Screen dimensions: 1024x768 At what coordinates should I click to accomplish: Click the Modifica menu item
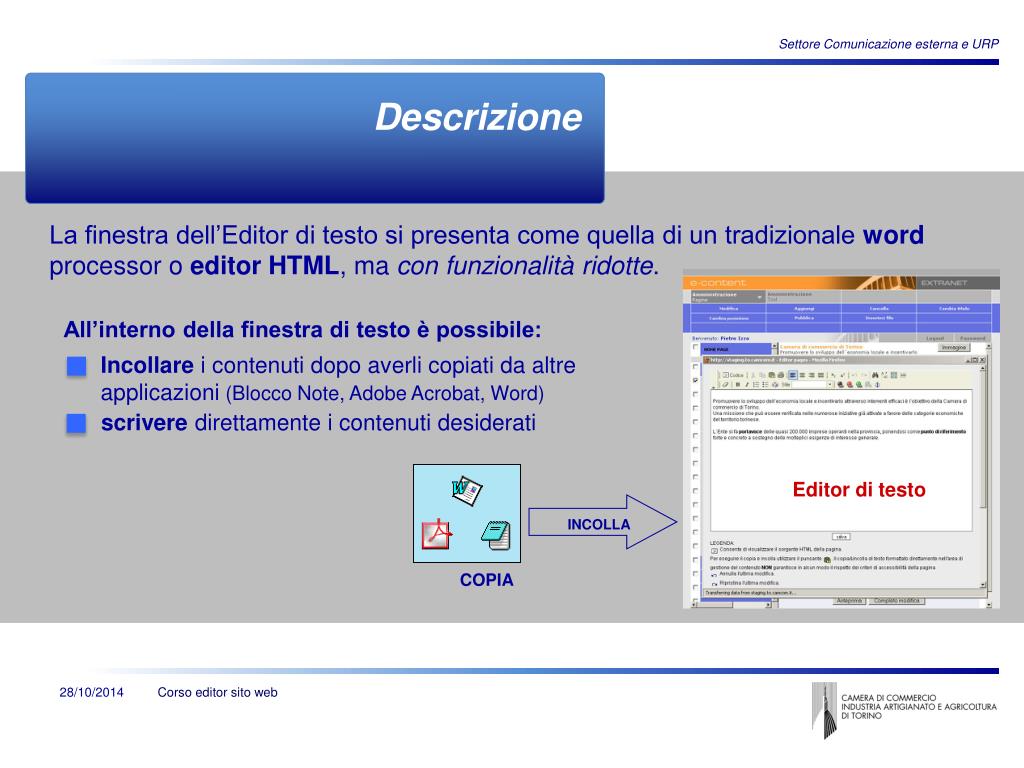pyautogui.click(x=729, y=309)
